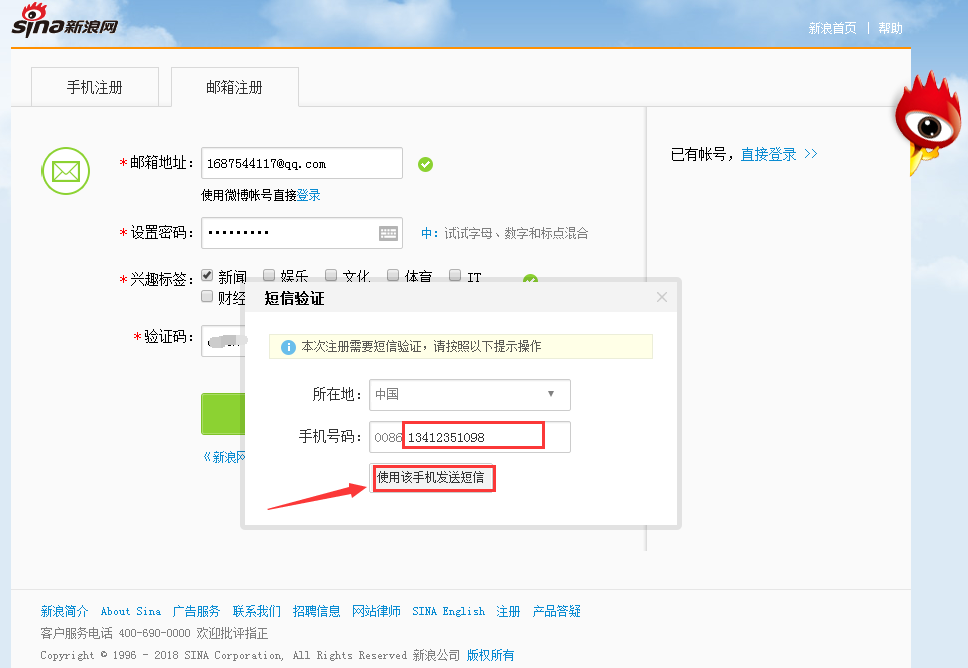The height and width of the screenshot is (668, 968).
Task: Open the 新浪首页 link in the header
Action: 832,28
